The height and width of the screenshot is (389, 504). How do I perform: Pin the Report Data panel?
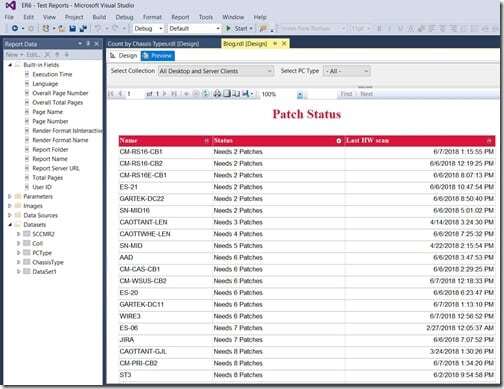tap(88, 44)
